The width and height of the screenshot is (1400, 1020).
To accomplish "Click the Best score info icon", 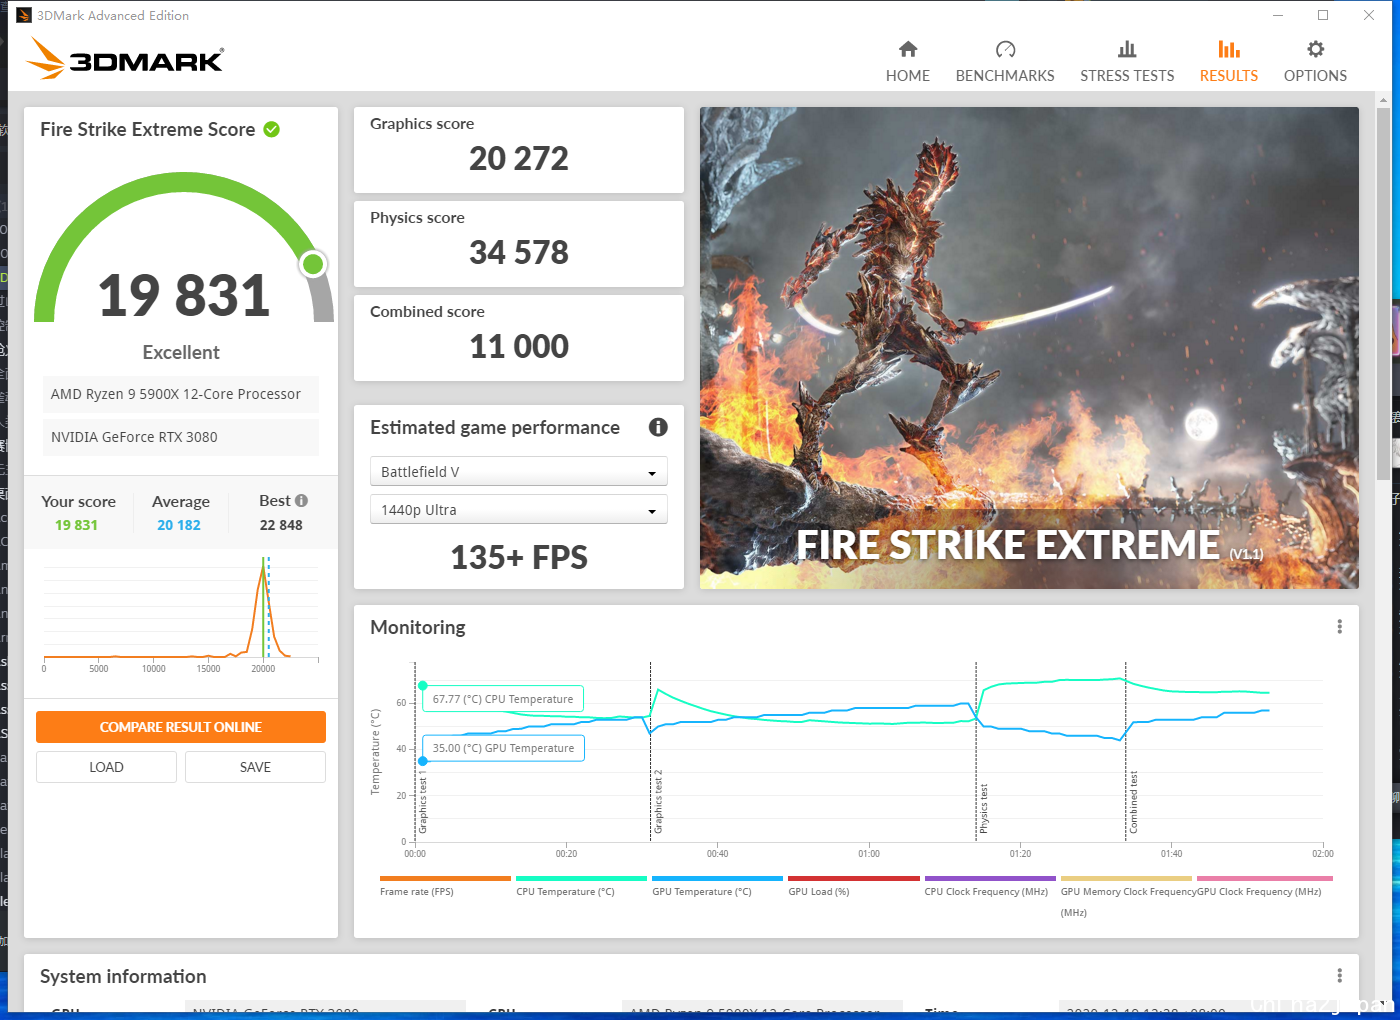I will (301, 500).
